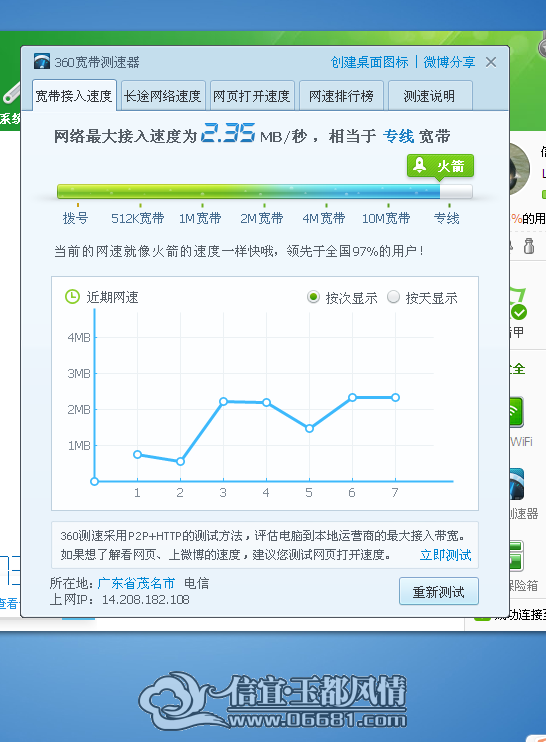Screen dimensions: 546x742
Task: Click the chart data point for test 1
Action: 137,454
